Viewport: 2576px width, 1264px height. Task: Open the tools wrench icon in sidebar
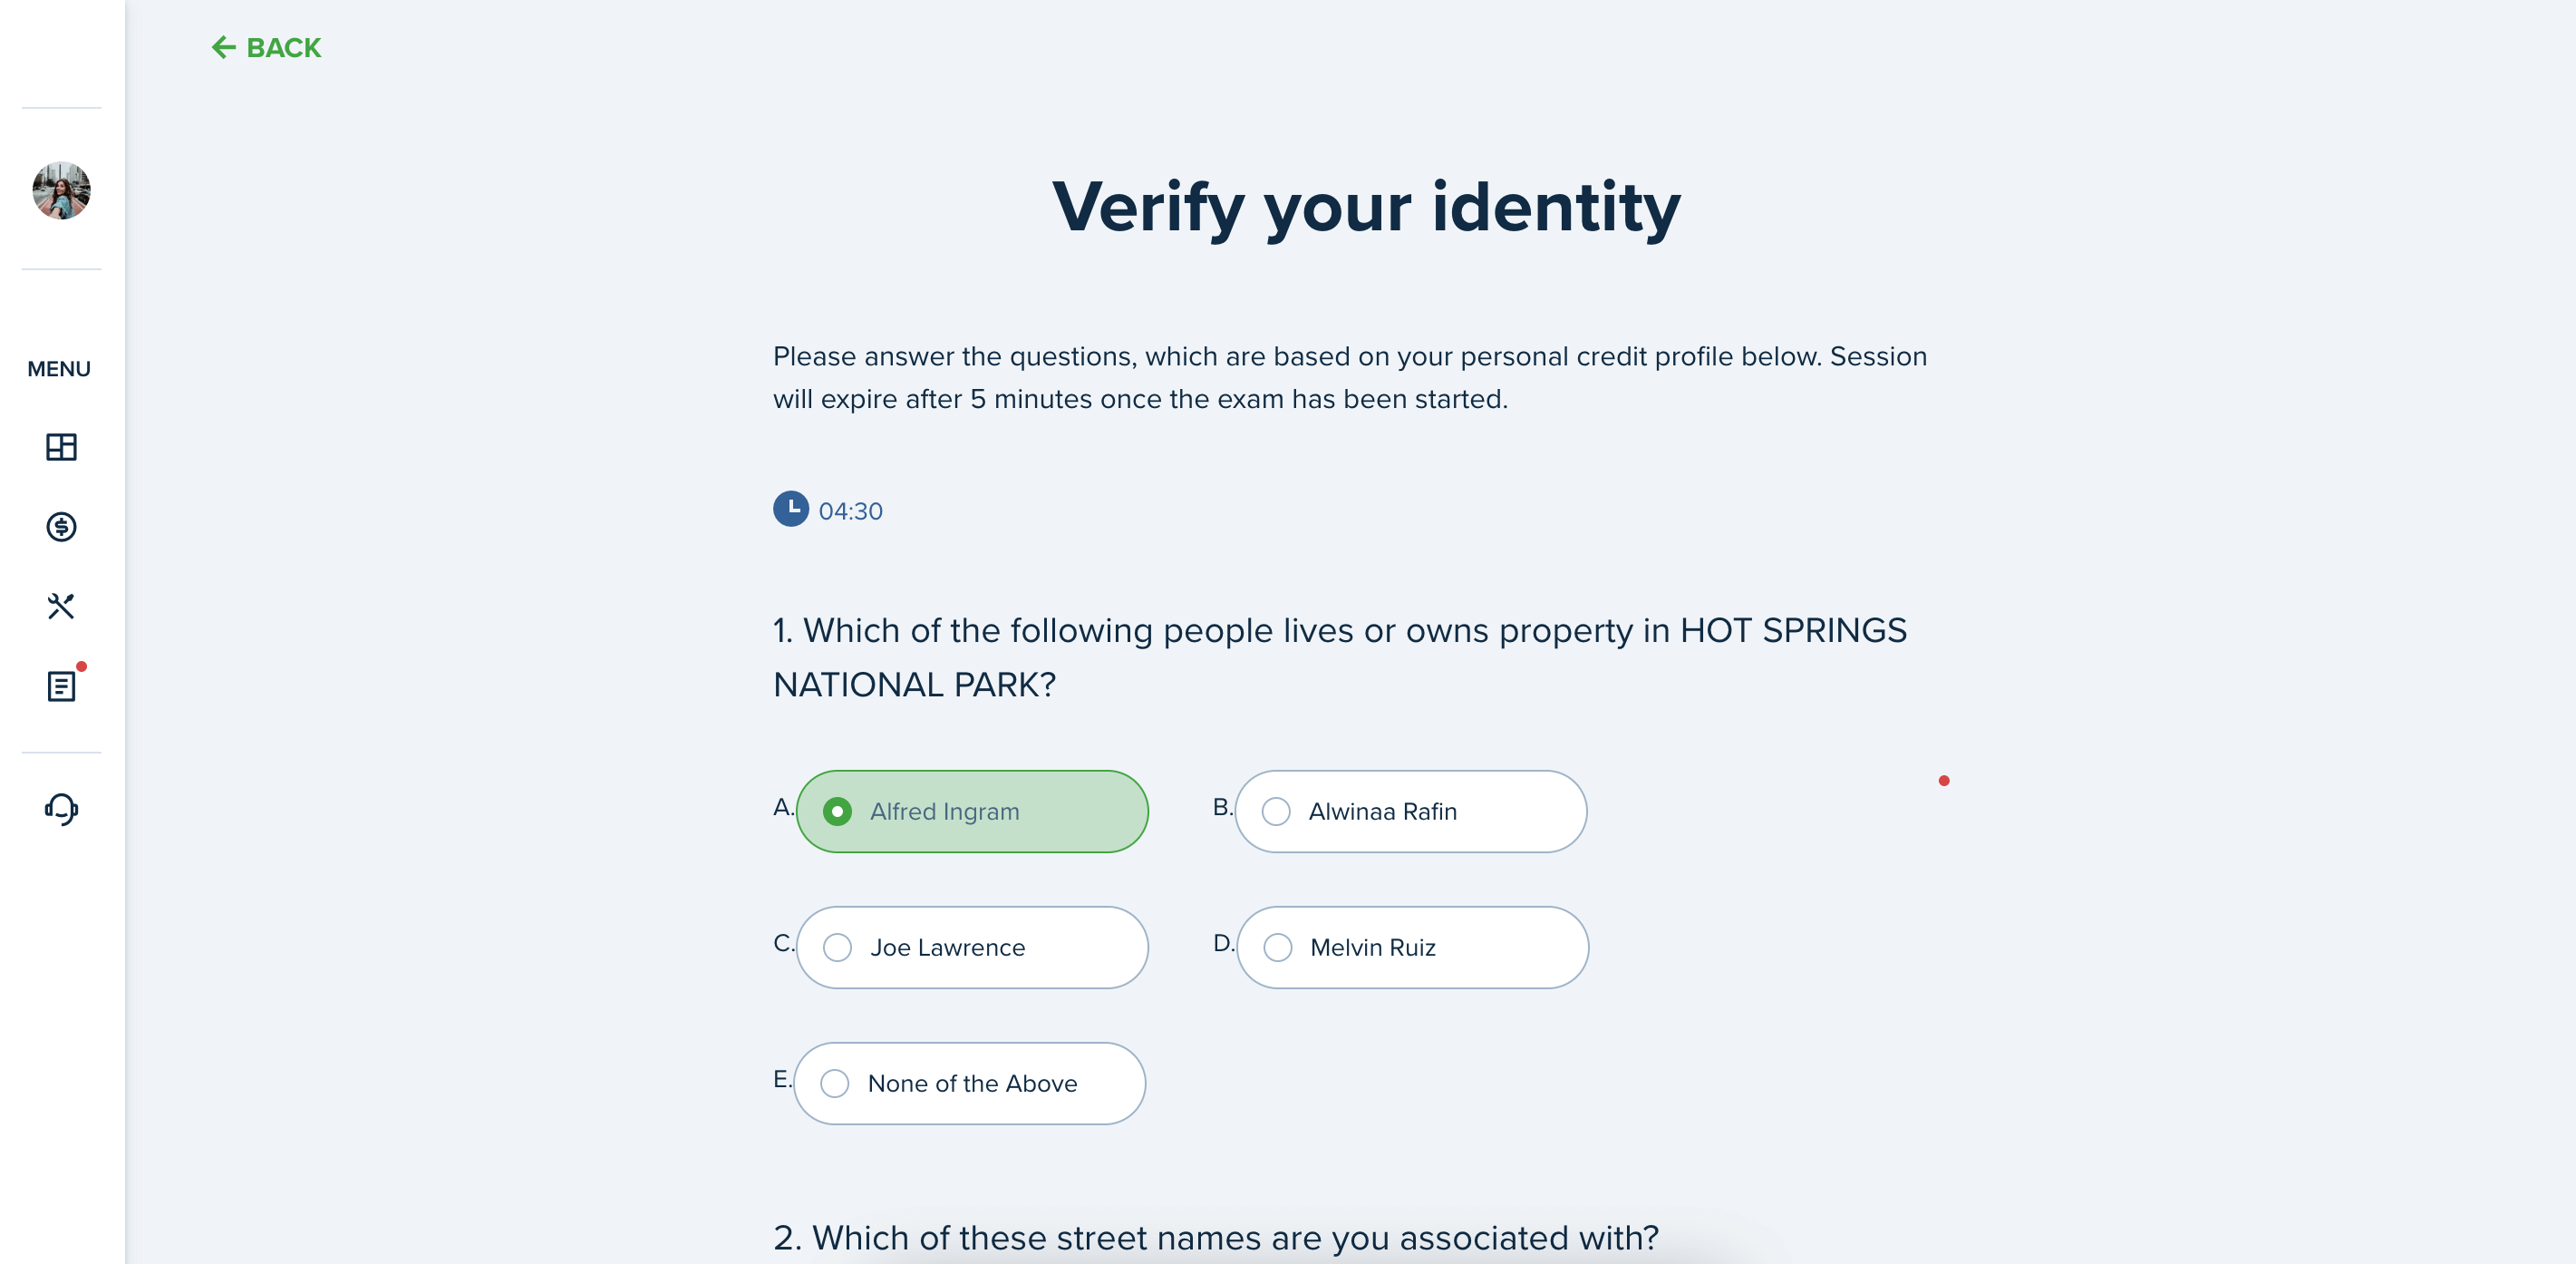tap(61, 606)
